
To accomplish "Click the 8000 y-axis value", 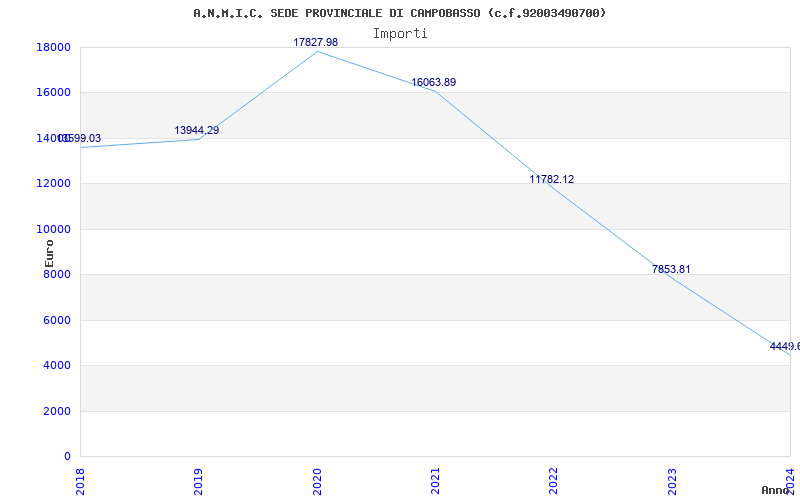I will [57, 274].
